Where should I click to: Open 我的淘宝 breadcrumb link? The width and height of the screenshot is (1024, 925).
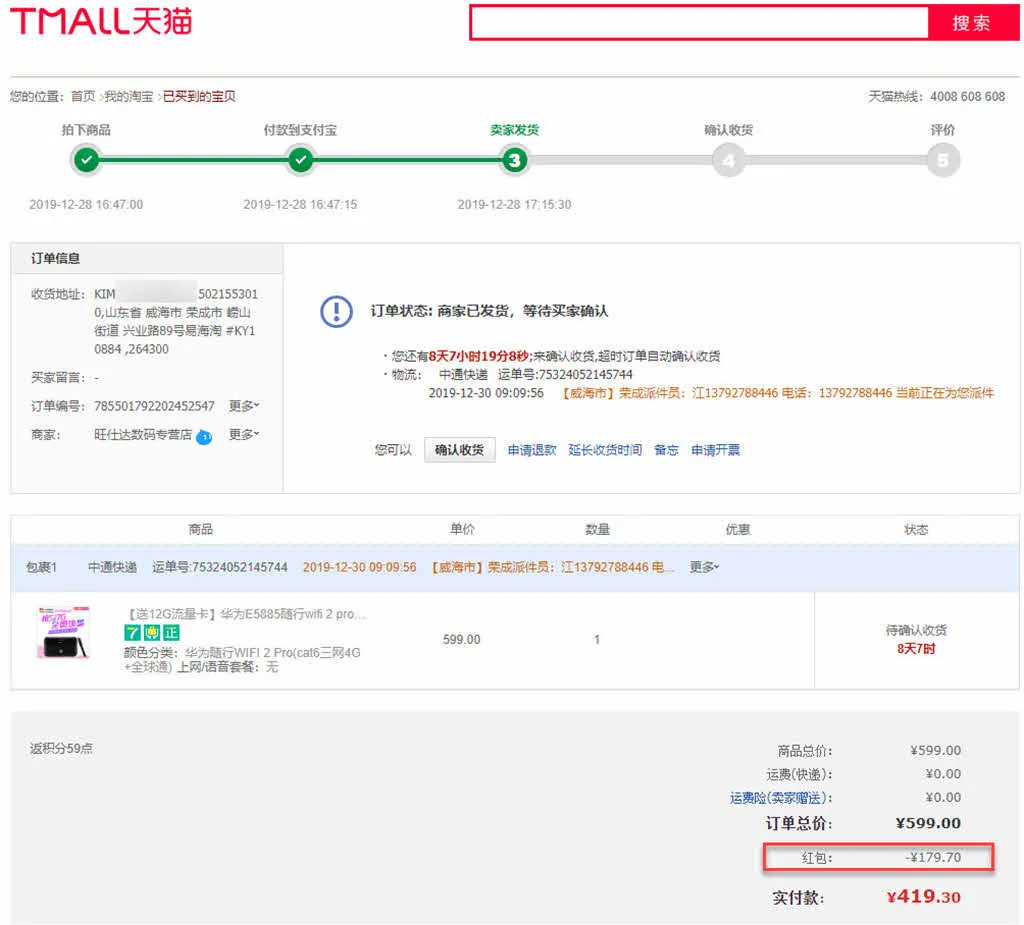129,97
